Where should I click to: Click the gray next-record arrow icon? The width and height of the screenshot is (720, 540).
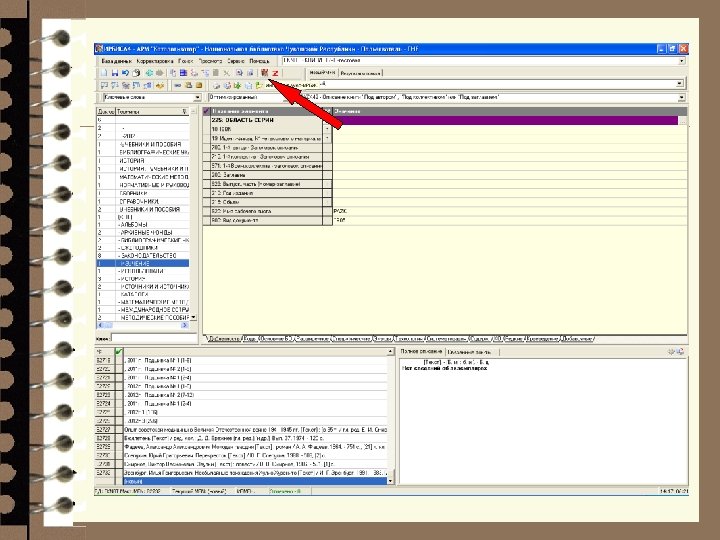click(x=159, y=73)
